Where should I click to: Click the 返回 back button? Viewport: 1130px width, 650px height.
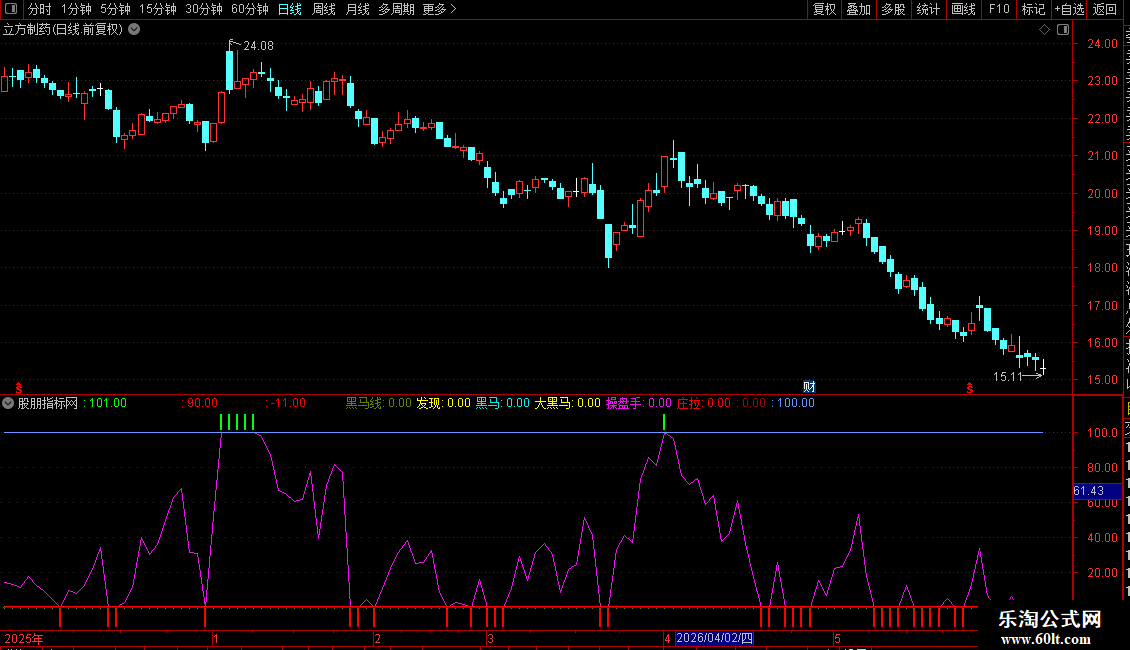(x=1105, y=9)
